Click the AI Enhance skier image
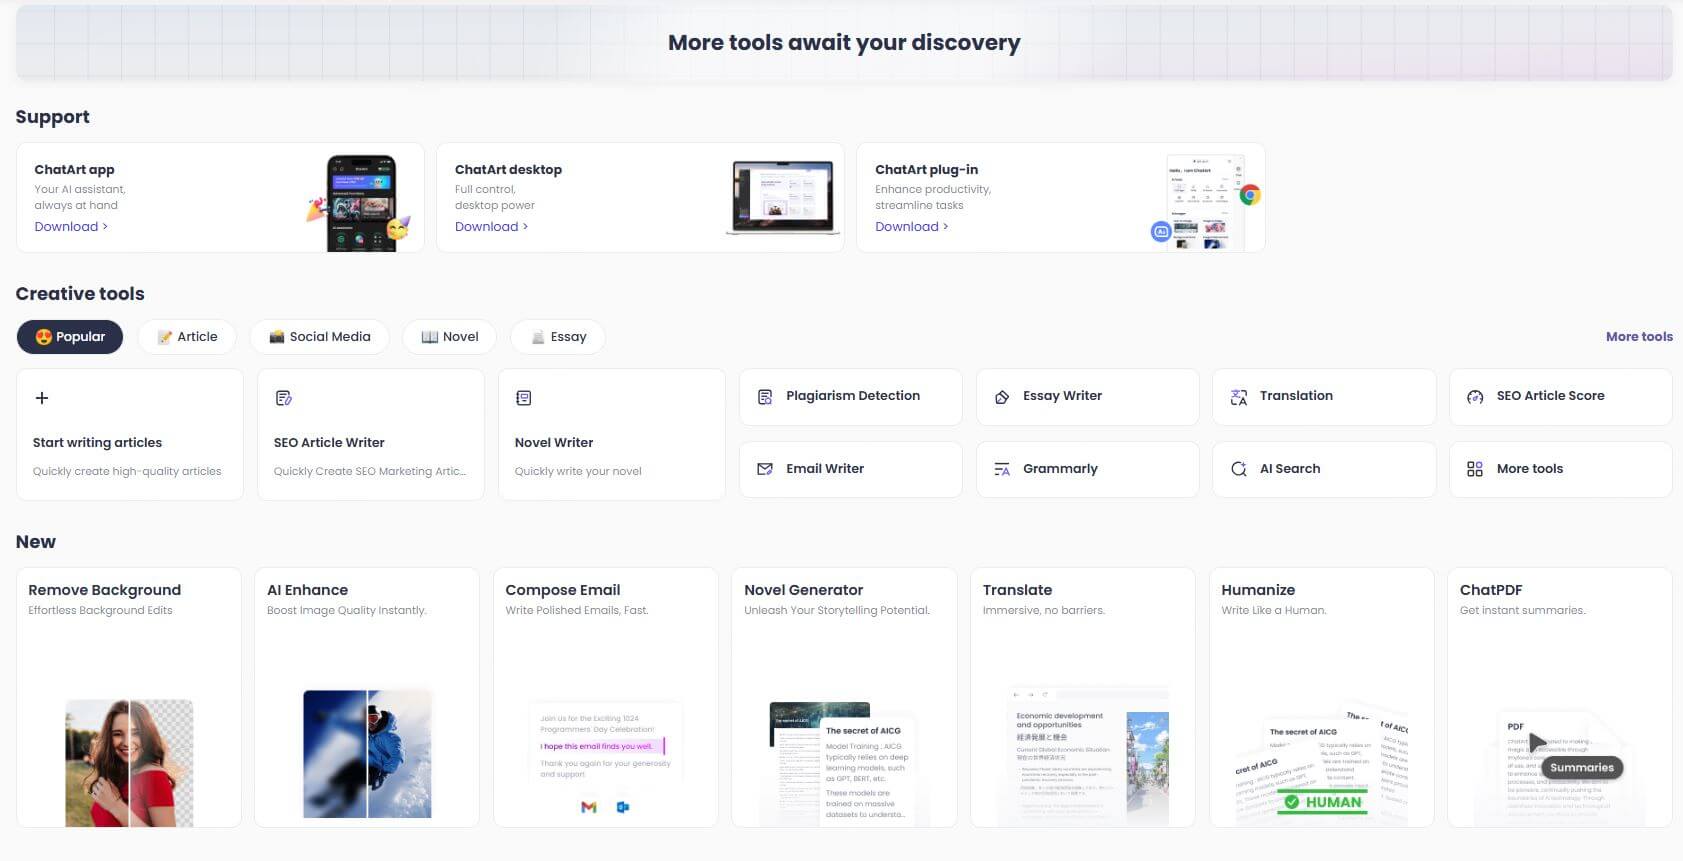 [367, 754]
